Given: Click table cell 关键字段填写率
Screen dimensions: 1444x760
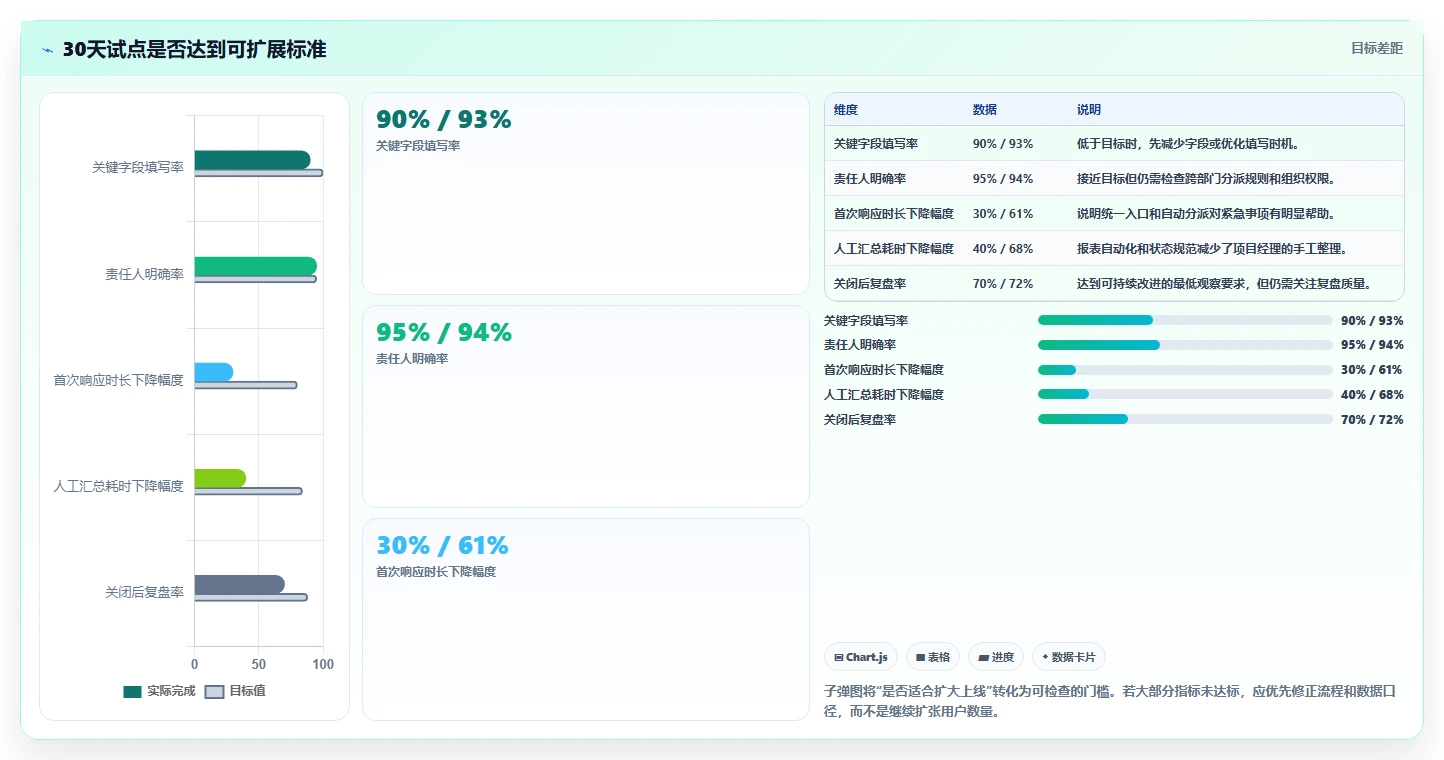Looking at the screenshot, I should click(876, 144).
